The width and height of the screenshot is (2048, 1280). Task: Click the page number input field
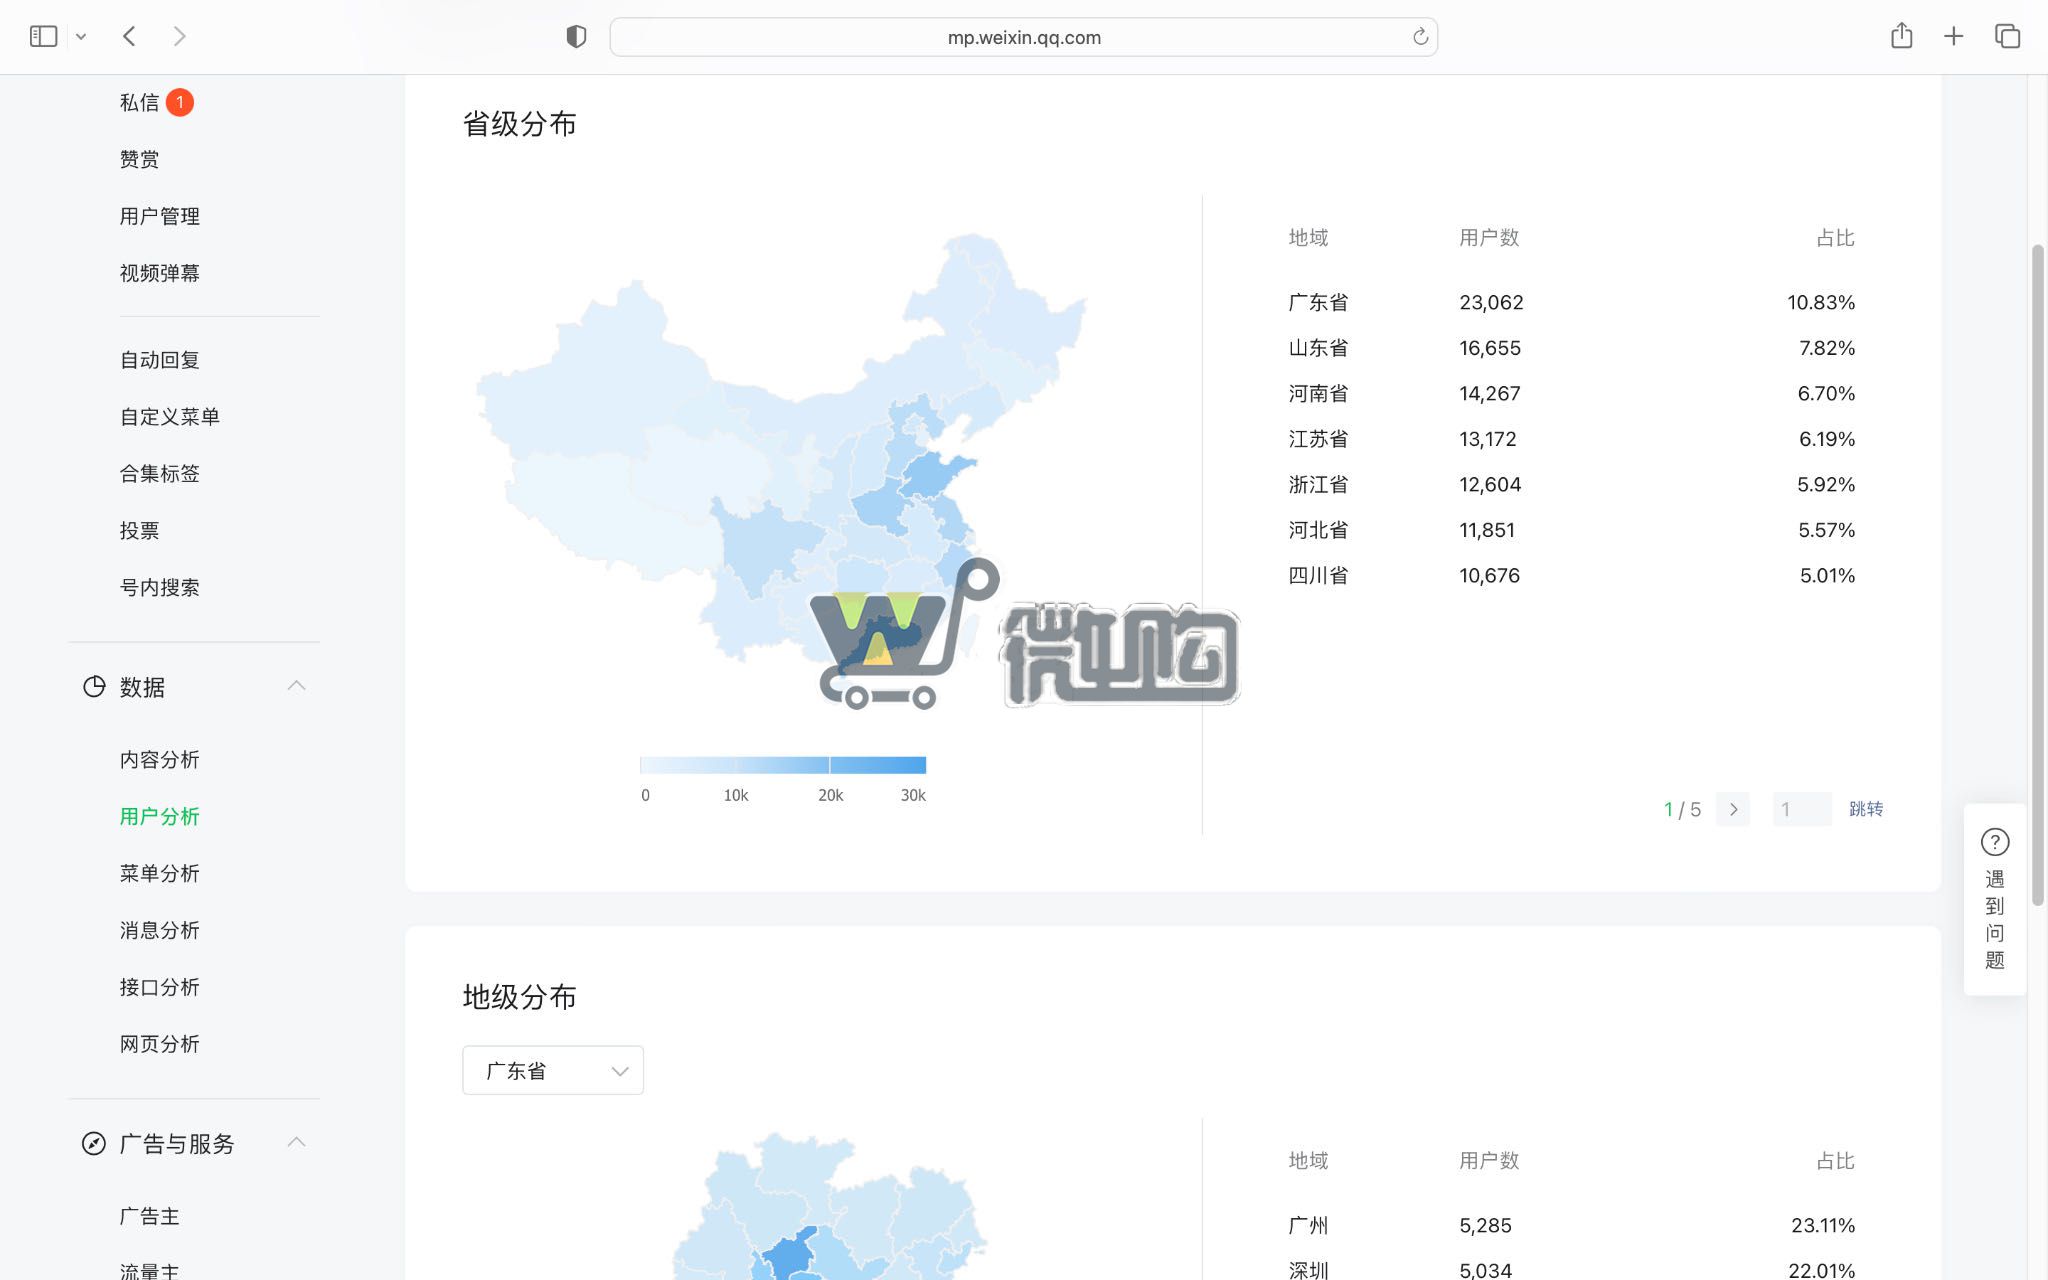point(1801,809)
